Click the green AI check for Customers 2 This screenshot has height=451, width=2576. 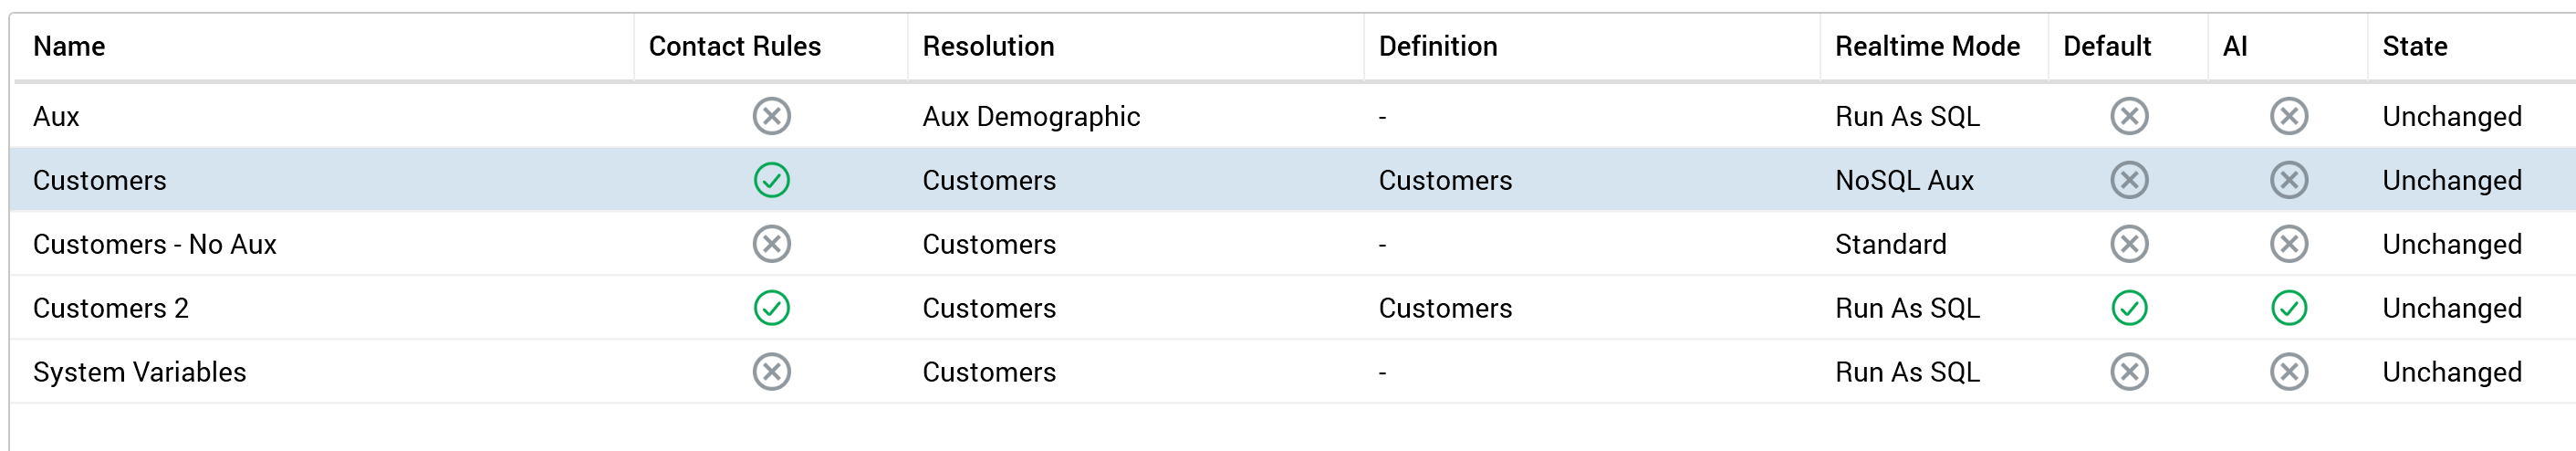2288,308
